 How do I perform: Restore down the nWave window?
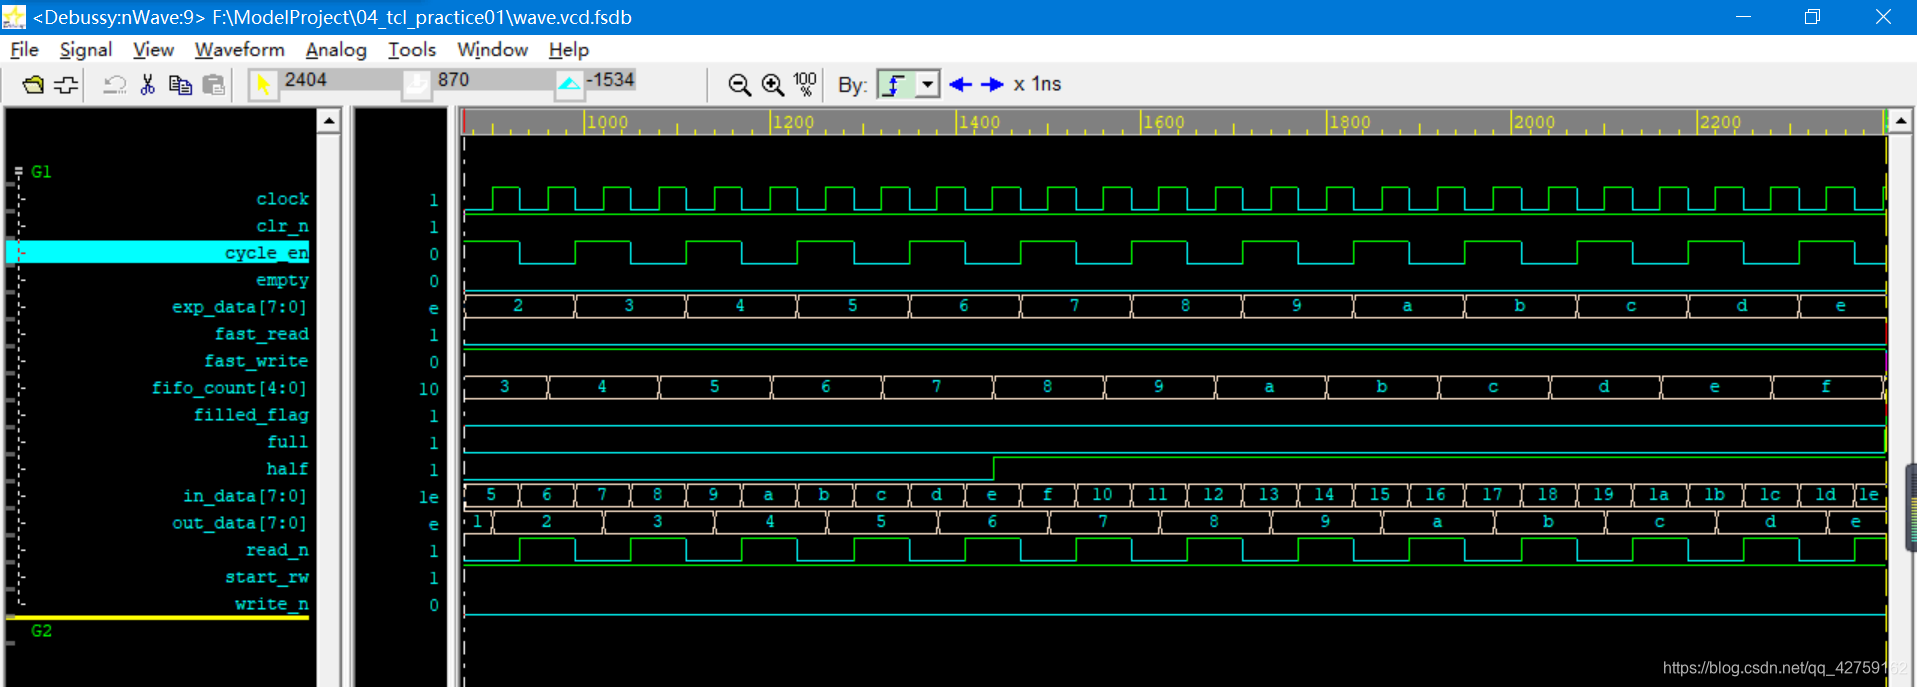coord(1812,17)
